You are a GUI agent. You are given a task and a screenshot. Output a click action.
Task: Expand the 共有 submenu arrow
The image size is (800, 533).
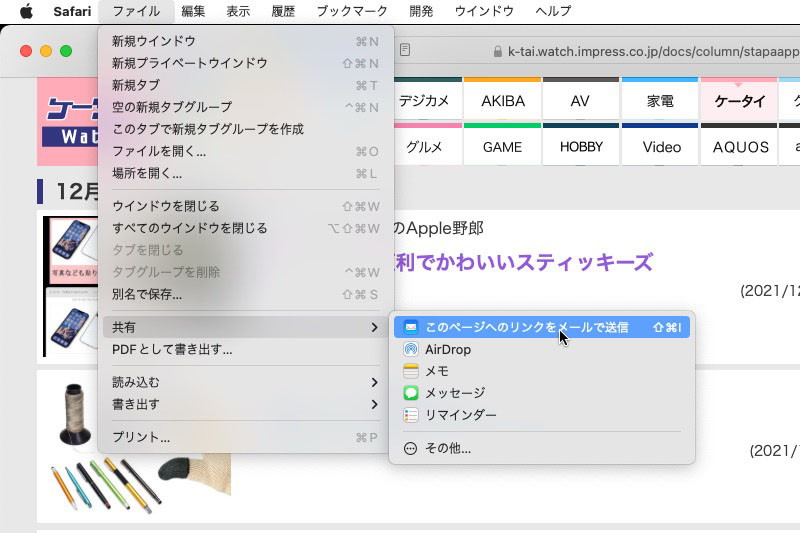[374, 327]
